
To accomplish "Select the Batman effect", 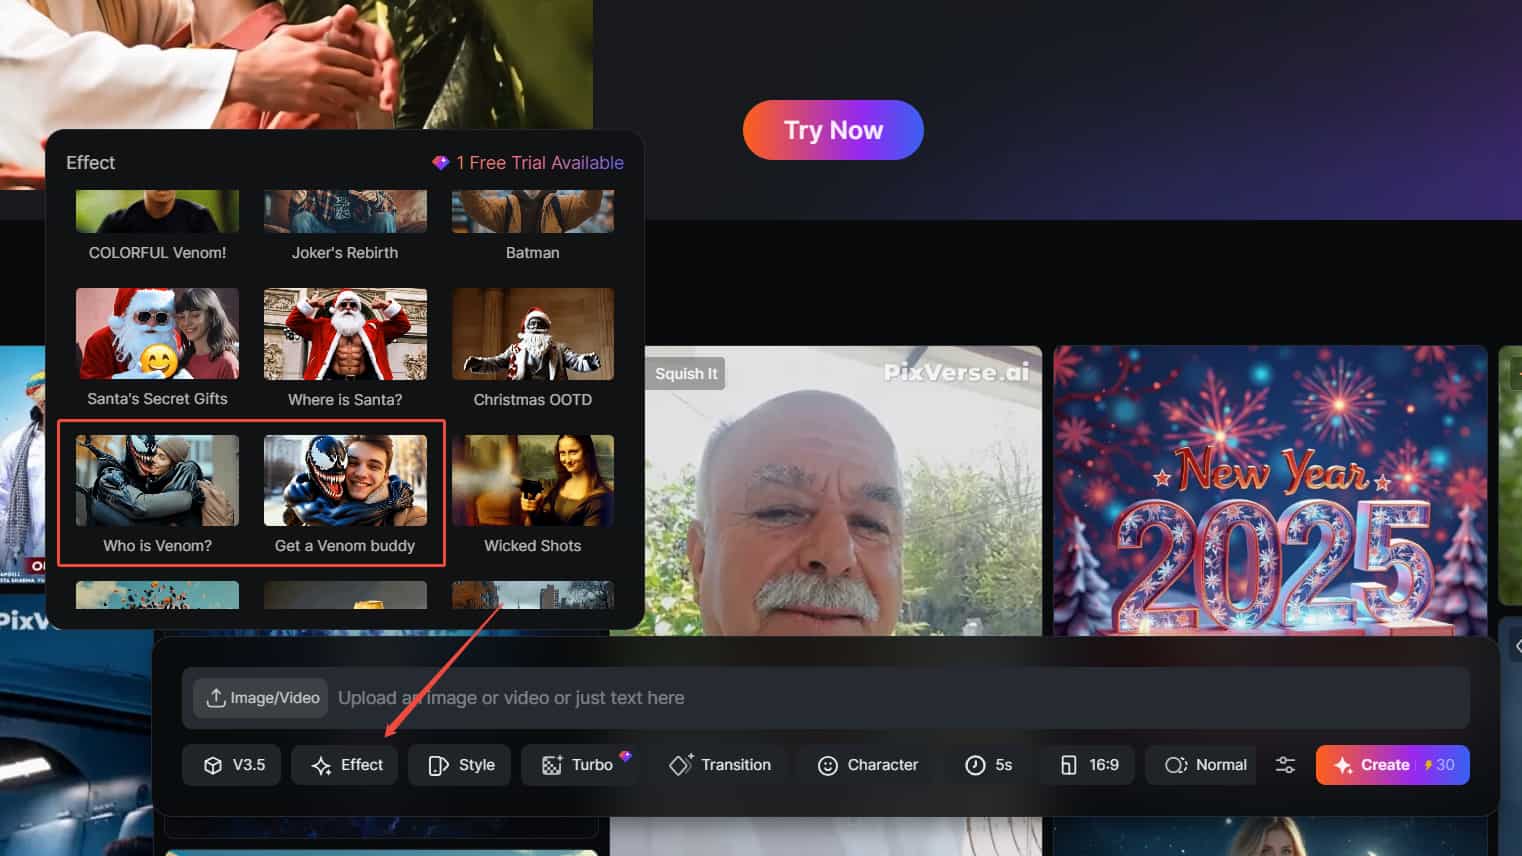I will tap(533, 227).
